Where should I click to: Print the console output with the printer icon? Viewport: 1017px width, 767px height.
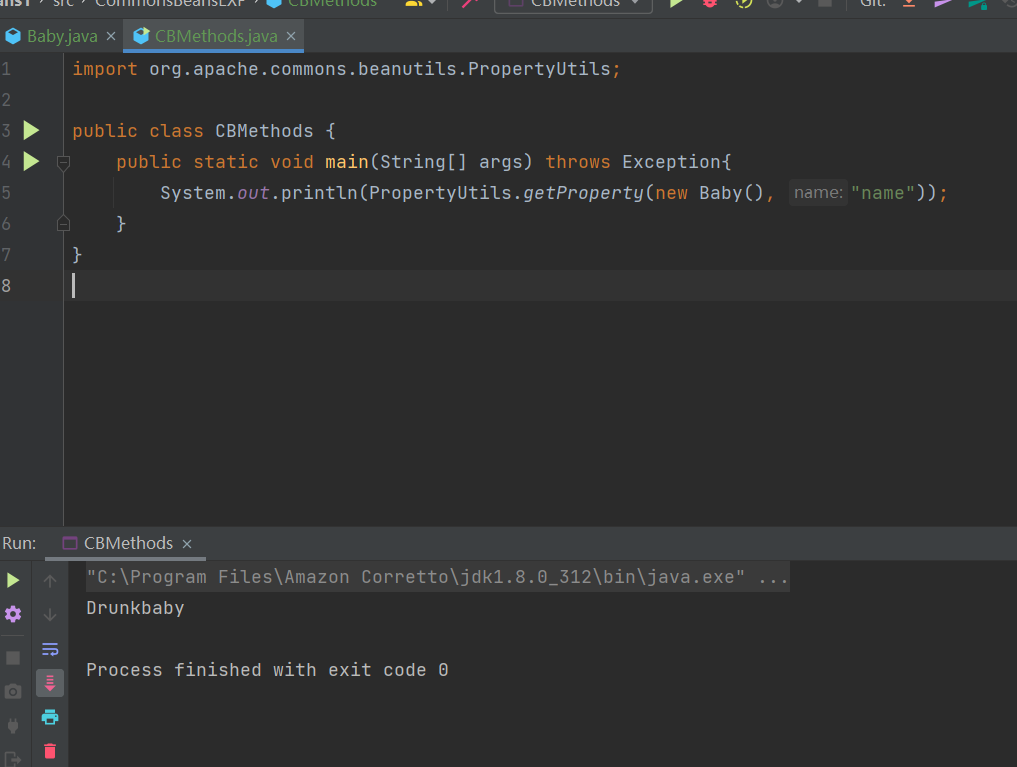click(50, 716)
